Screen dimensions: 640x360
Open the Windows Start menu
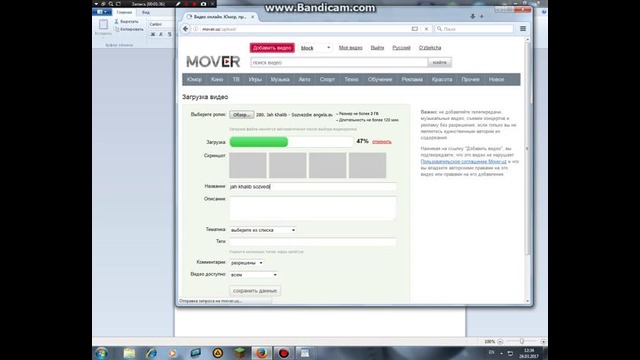click(x=102, y=353)
